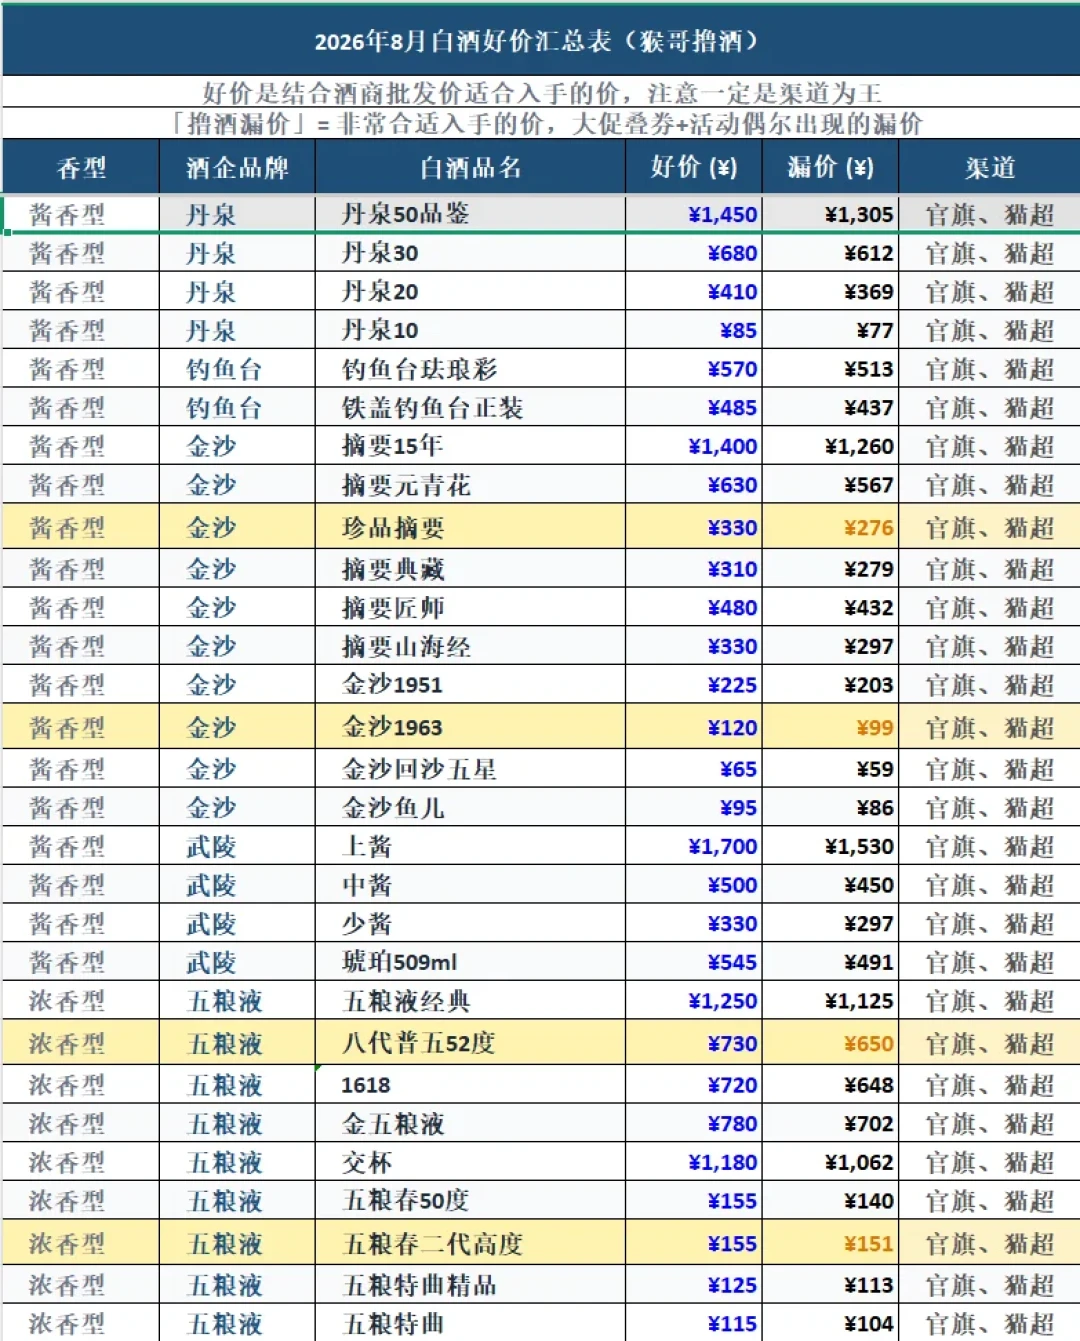Select the price cell ¥491
Viewport: 1080px width, 1341px height.
tap(830, 962)
